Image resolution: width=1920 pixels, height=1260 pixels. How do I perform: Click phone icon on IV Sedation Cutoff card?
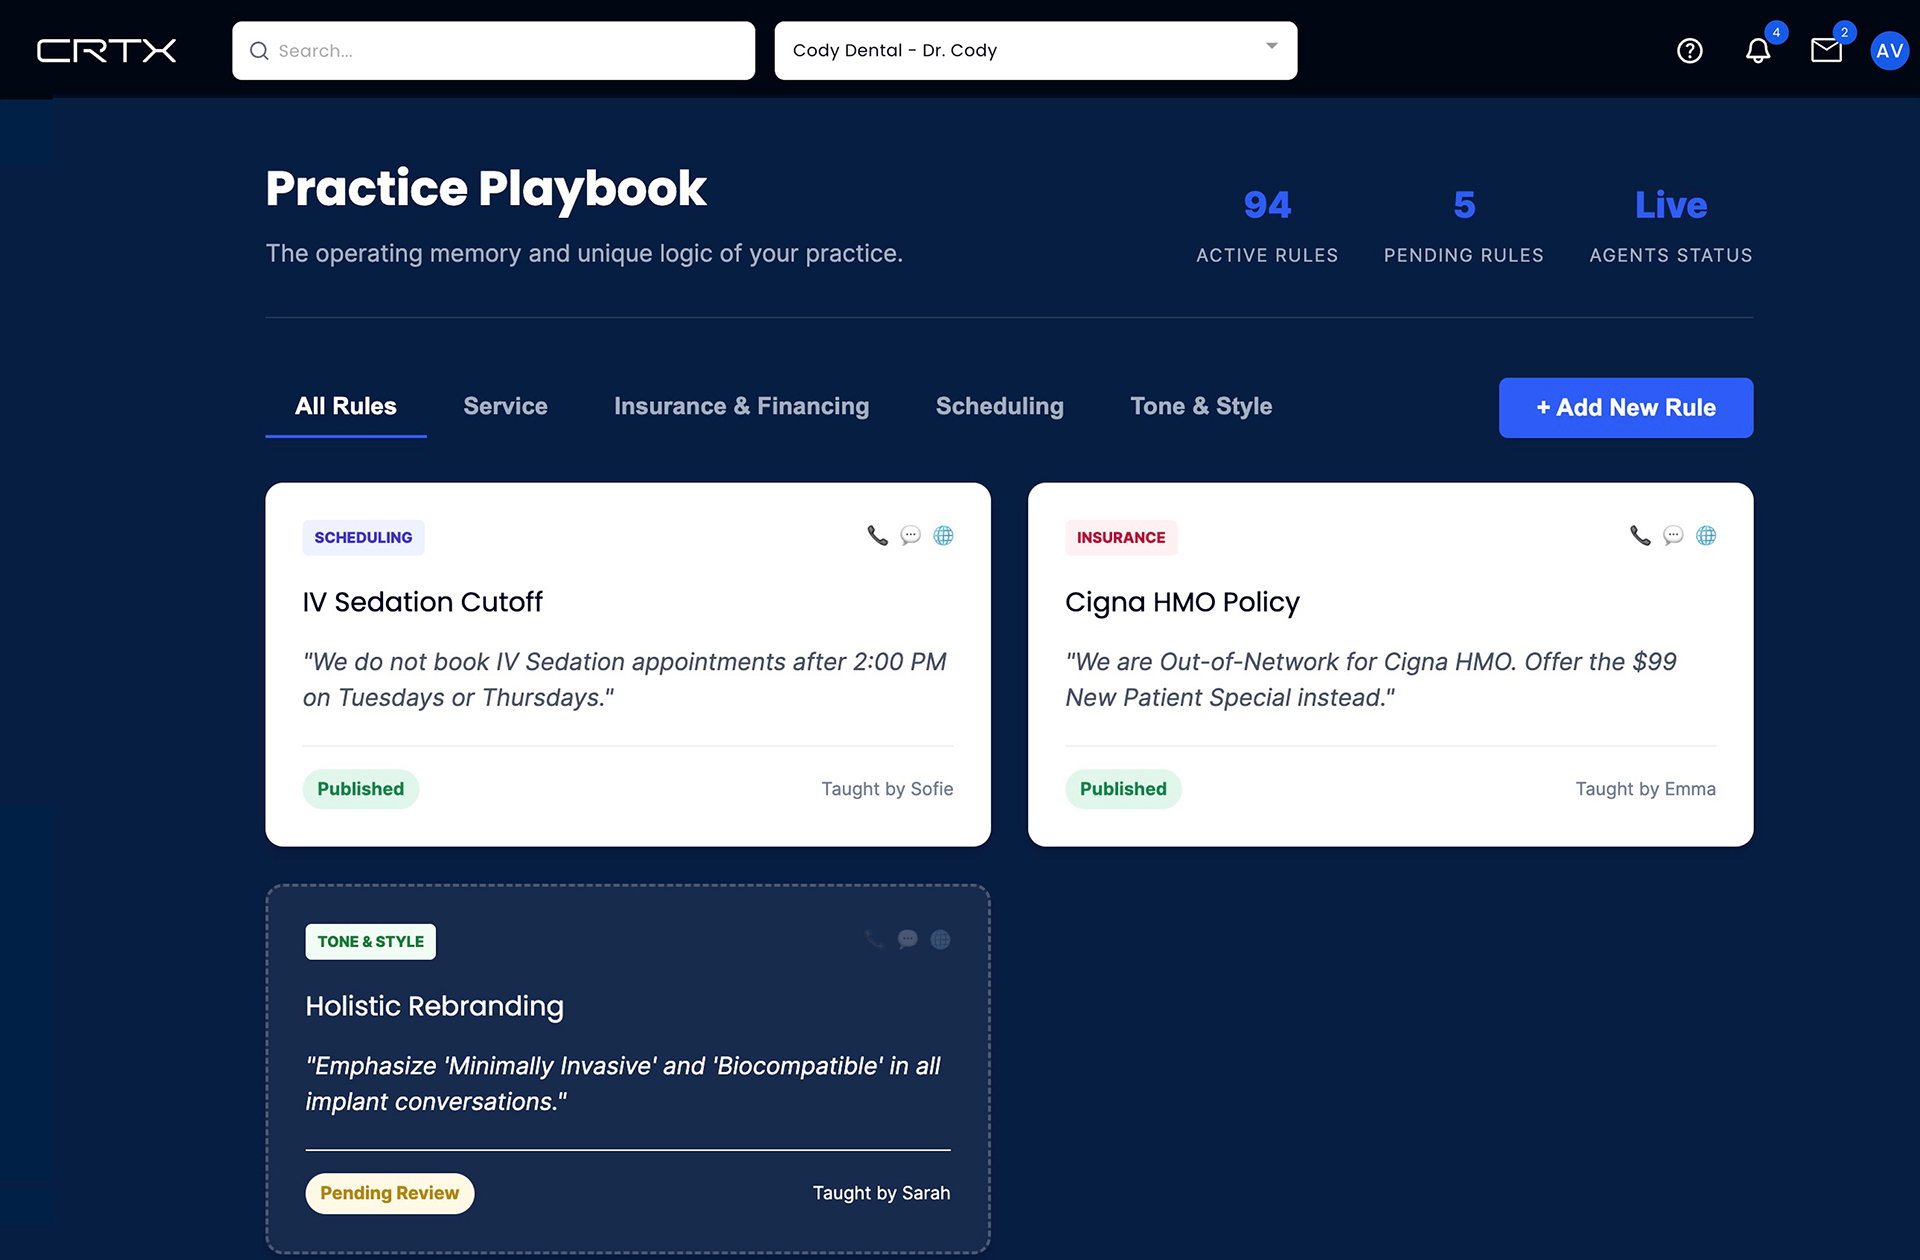(x=877, y=536)
